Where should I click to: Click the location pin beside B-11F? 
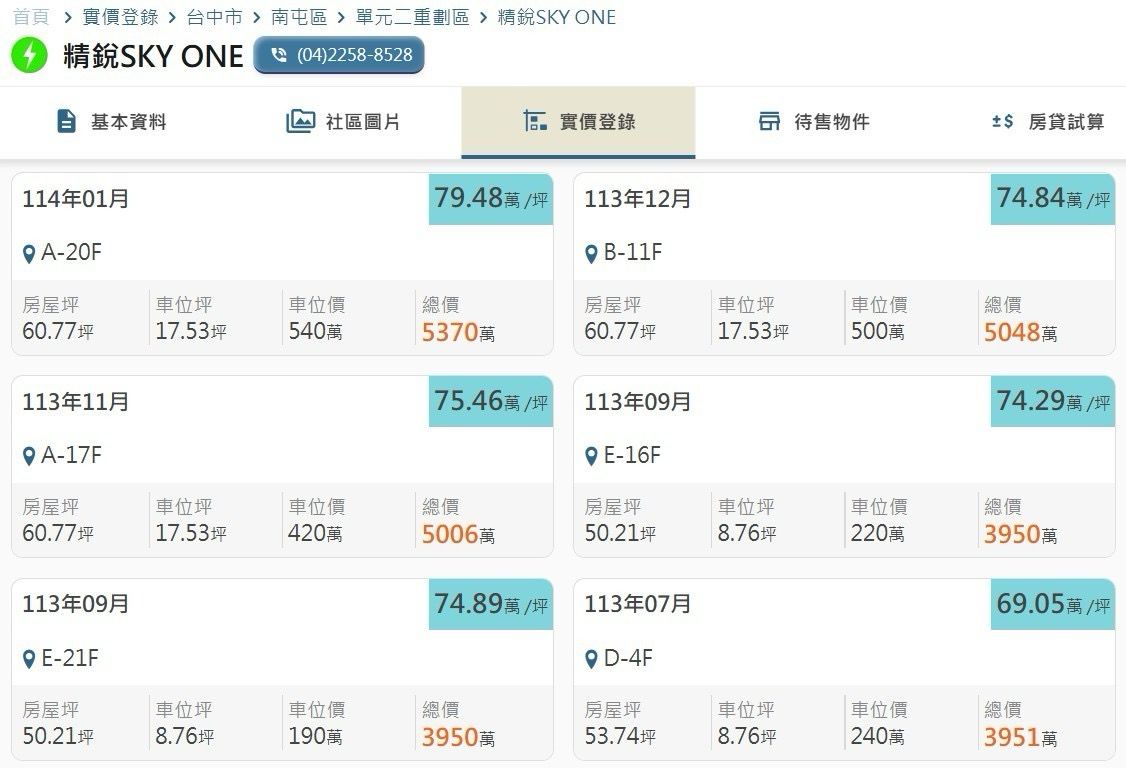click(x=591, y=254)
